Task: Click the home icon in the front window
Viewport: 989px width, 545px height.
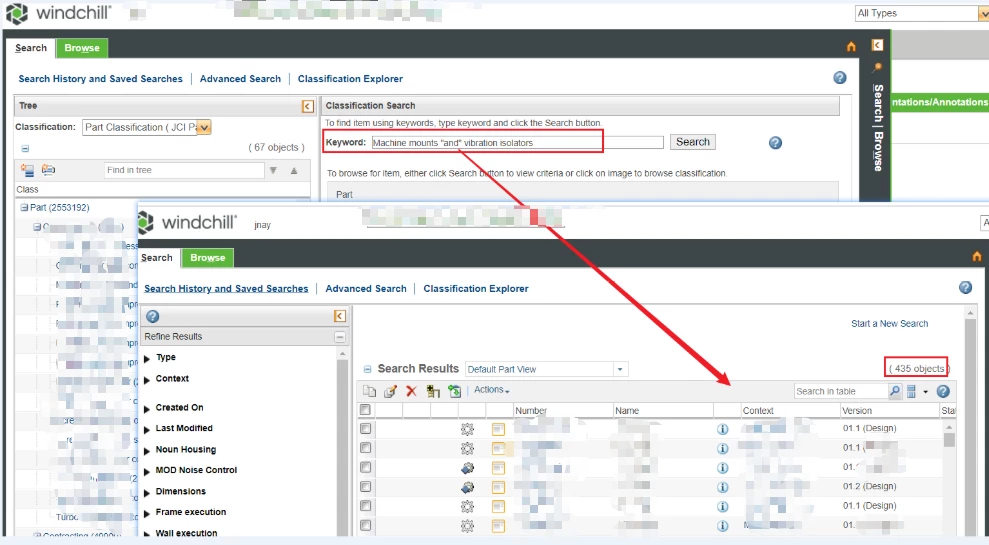Action: click(x=976, y=256)
